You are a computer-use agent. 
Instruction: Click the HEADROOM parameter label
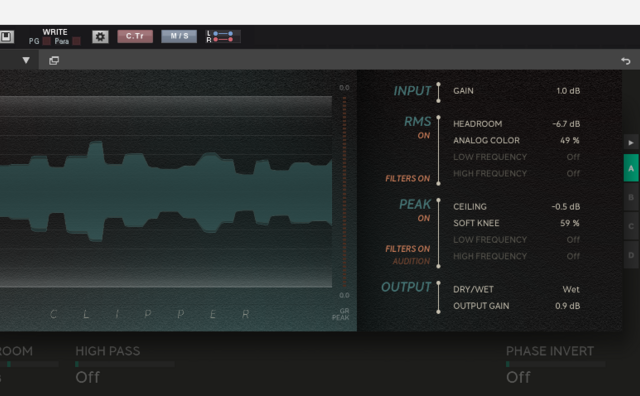(478, 124)
